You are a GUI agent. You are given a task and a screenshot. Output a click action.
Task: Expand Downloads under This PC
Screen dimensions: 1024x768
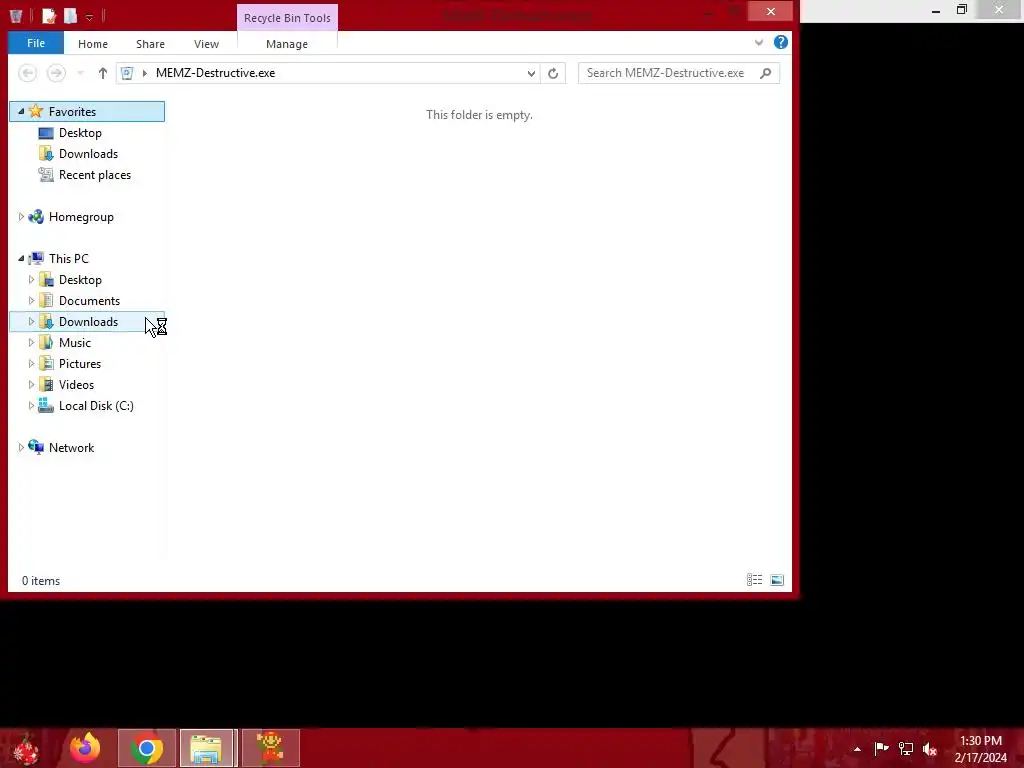click(31, 321)
